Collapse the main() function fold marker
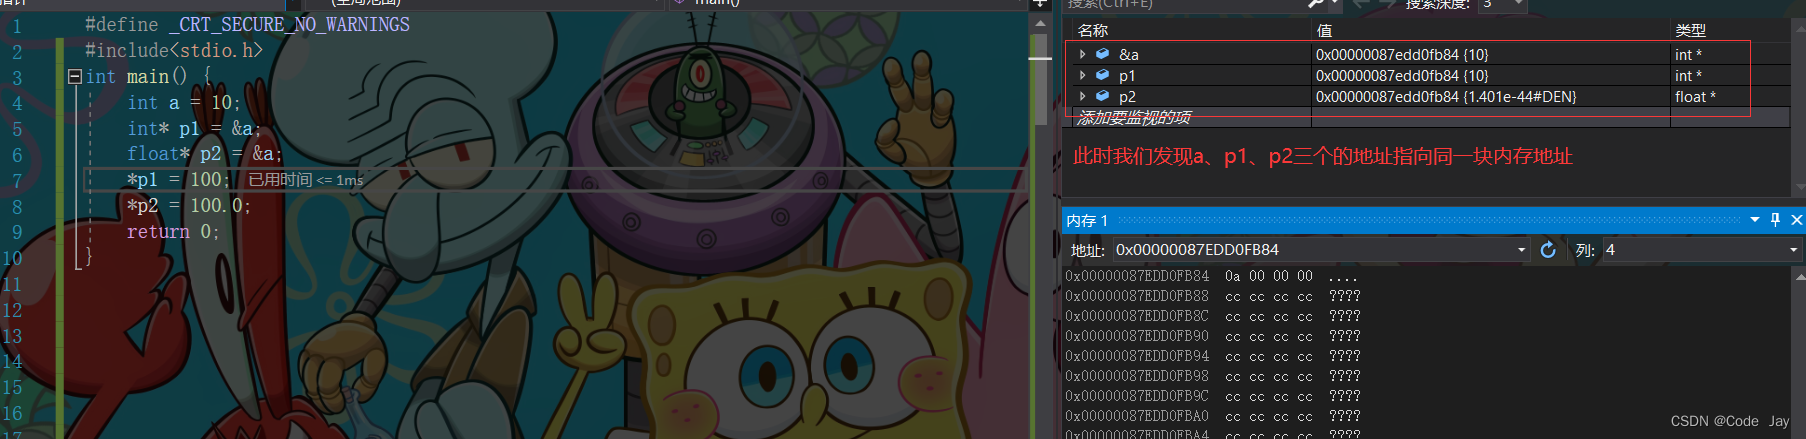This screenshot has height=439, width=1806. pos(74,76)
